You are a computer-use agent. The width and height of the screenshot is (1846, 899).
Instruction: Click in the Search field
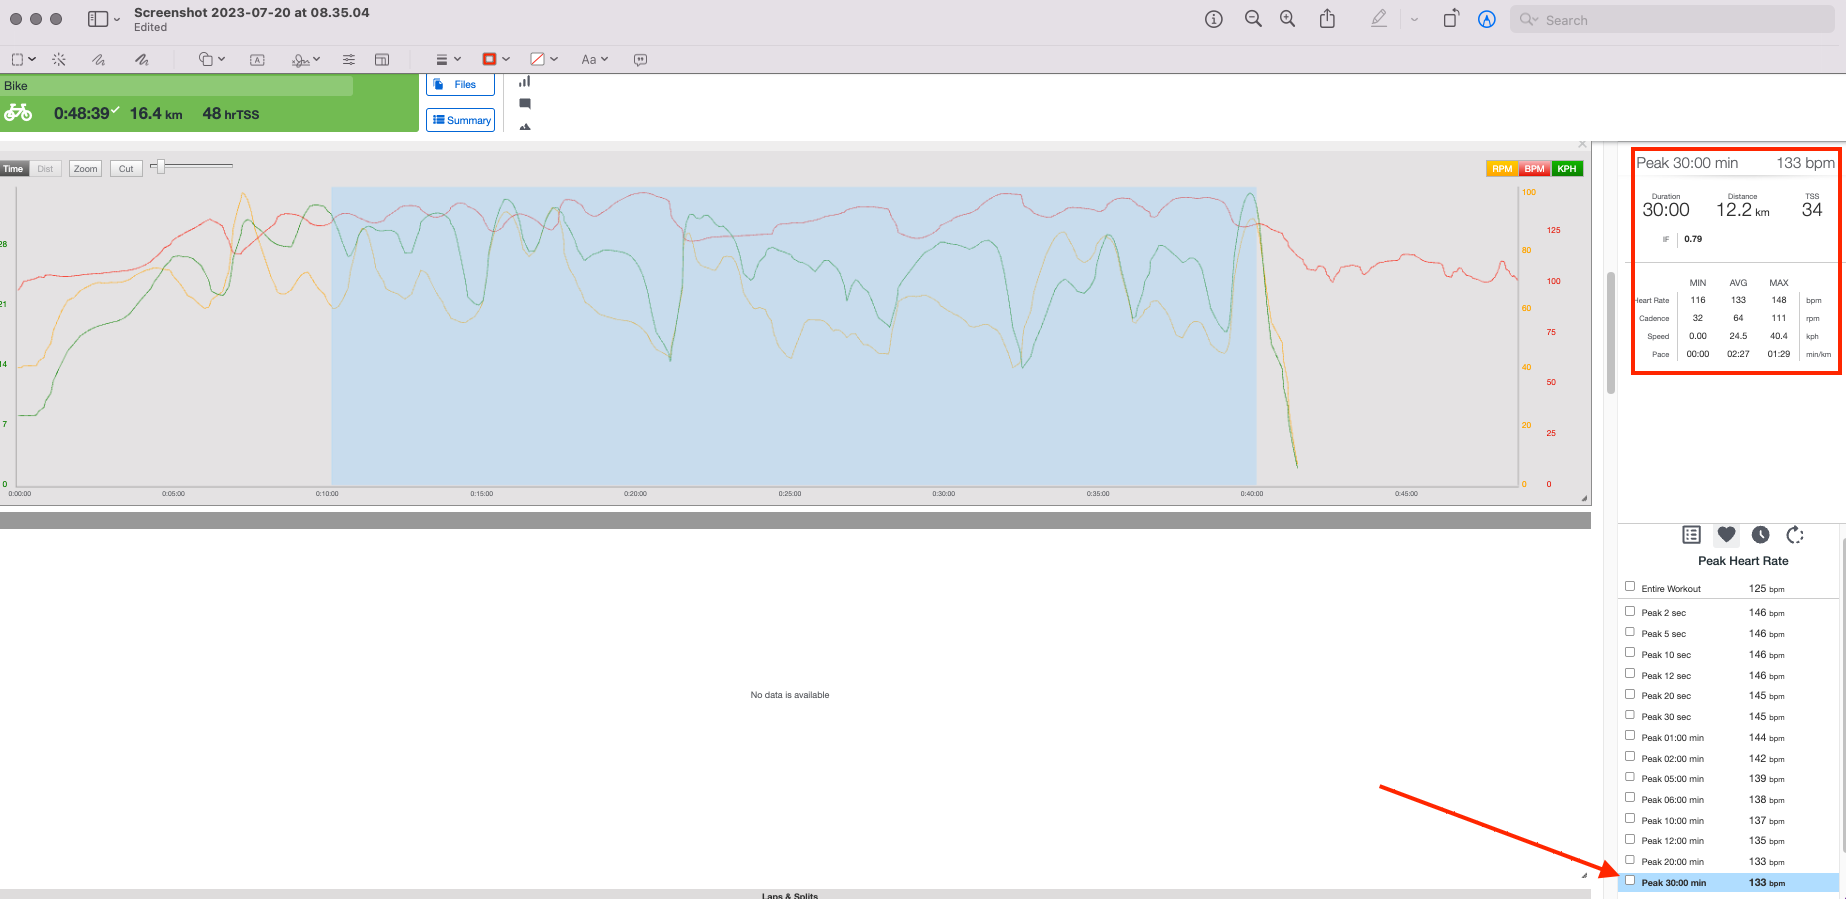click(x=1672, y=20)
